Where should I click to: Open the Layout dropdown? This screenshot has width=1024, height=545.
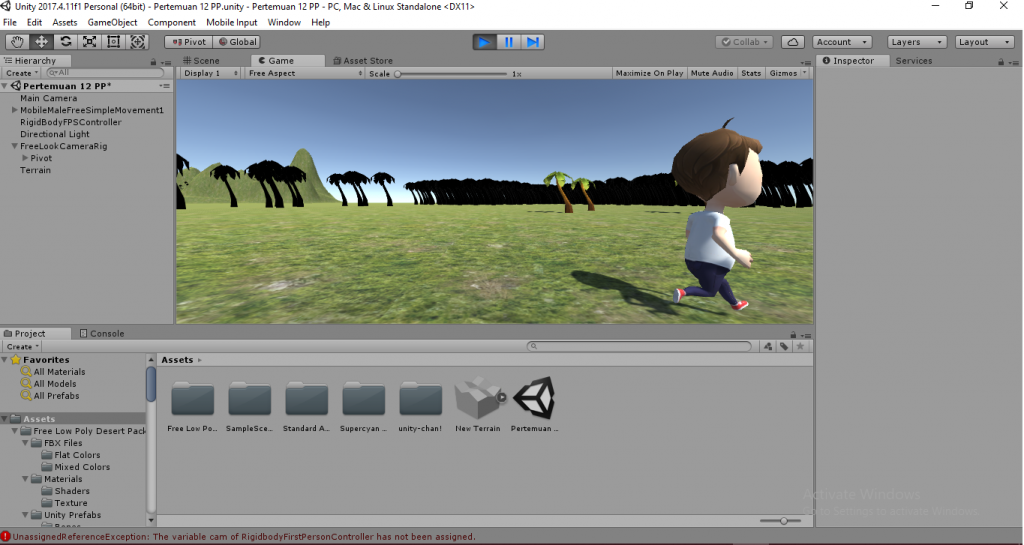point(985,42)
